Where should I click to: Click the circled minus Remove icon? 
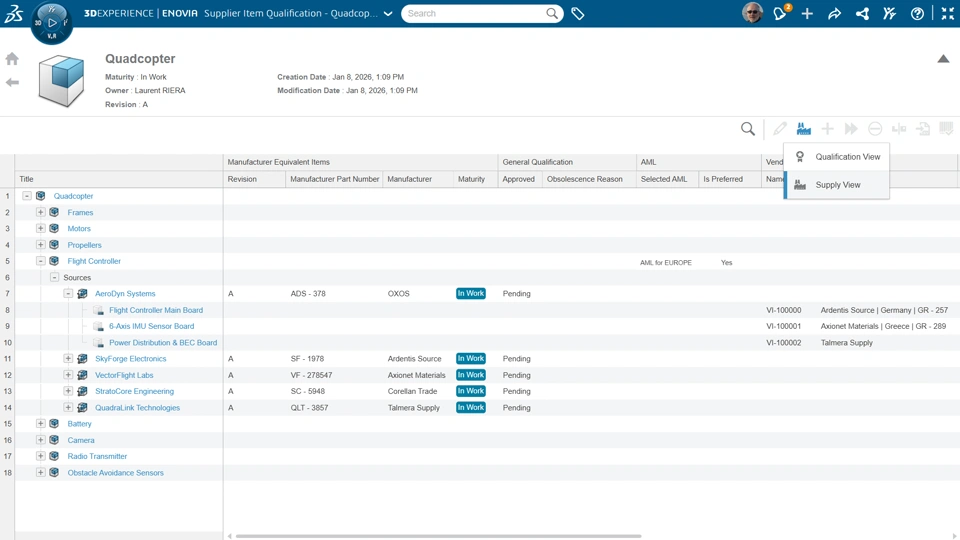[875, 129]
